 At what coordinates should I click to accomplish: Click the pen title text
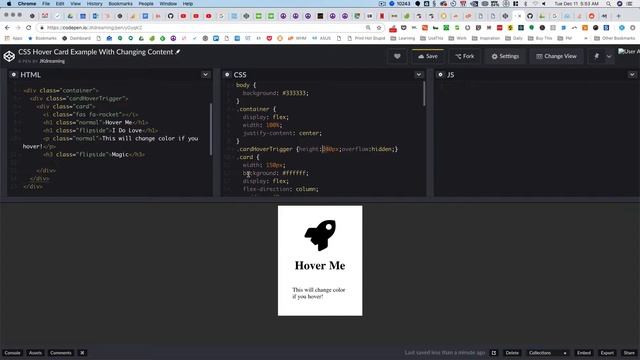[x=96, y=52]
